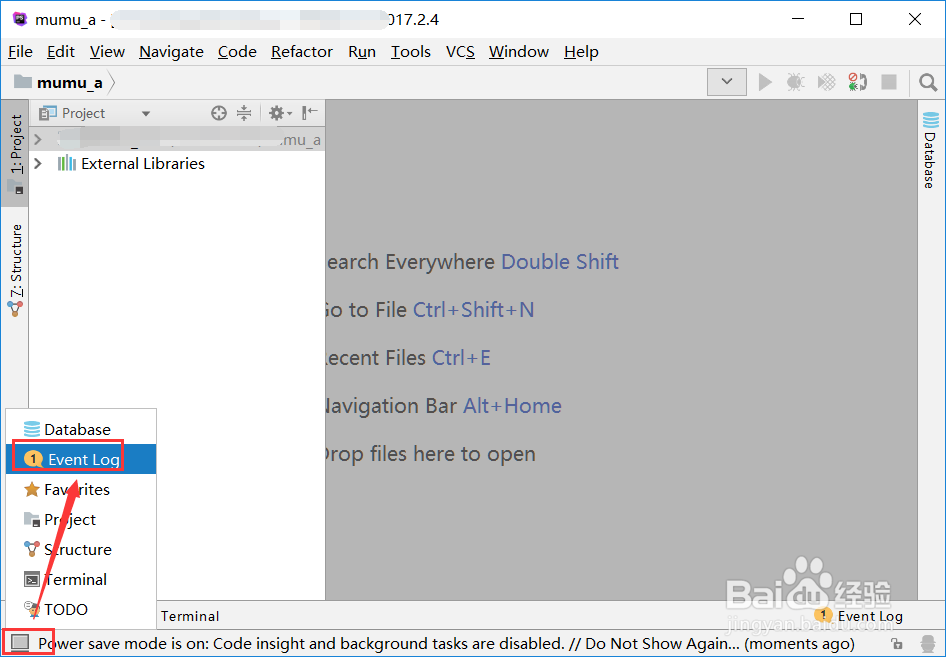Screen dimensions: 946x657
Task: Choose Terminal in the popup list
Action: [81, 580]
